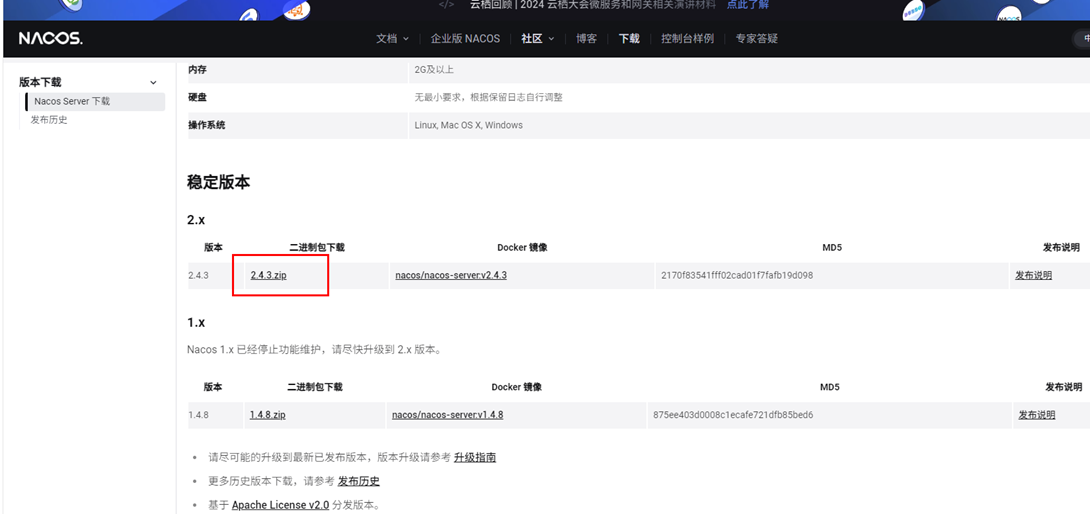
Task: Click the 2G及以上 memory value
Action: click(434, 70)
